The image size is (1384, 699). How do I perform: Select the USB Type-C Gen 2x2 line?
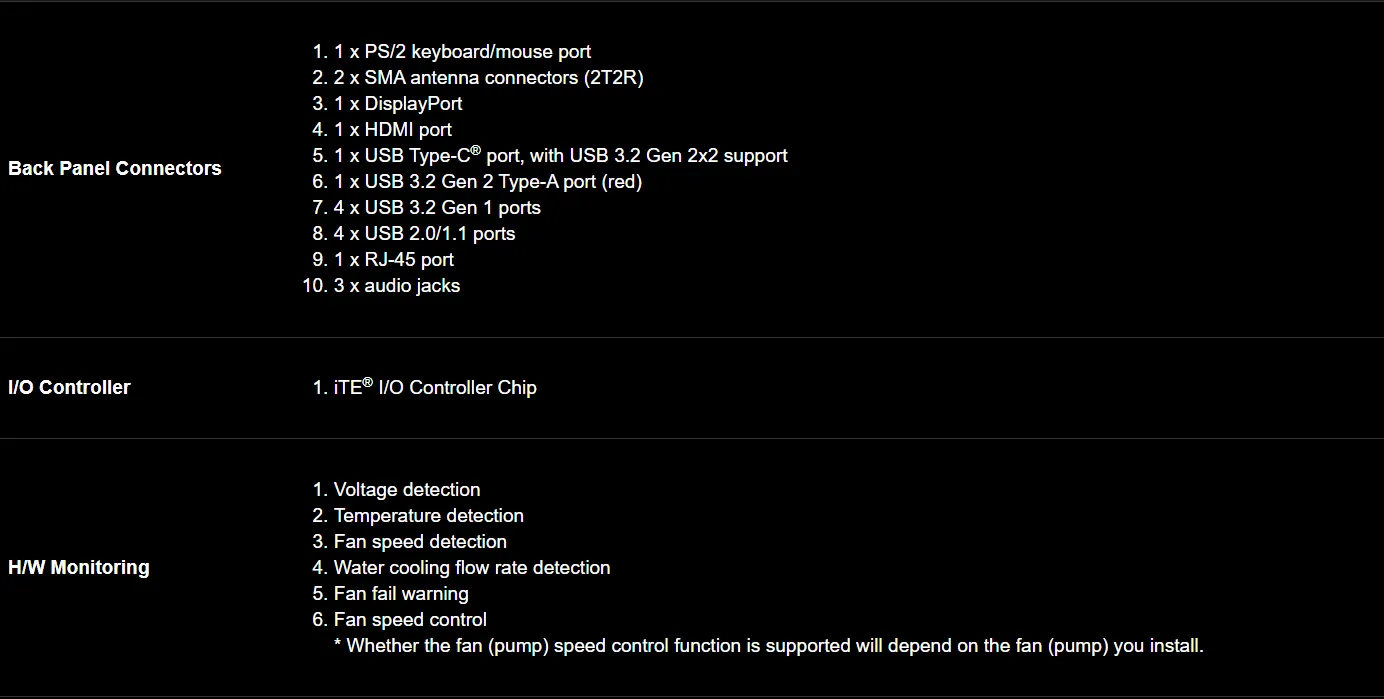561,155
